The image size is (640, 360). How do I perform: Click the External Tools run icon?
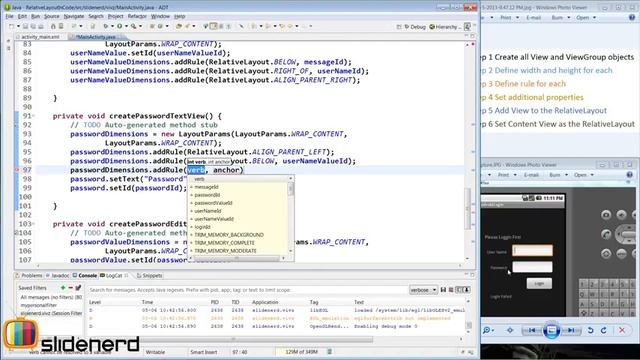[x=133, y=26]
